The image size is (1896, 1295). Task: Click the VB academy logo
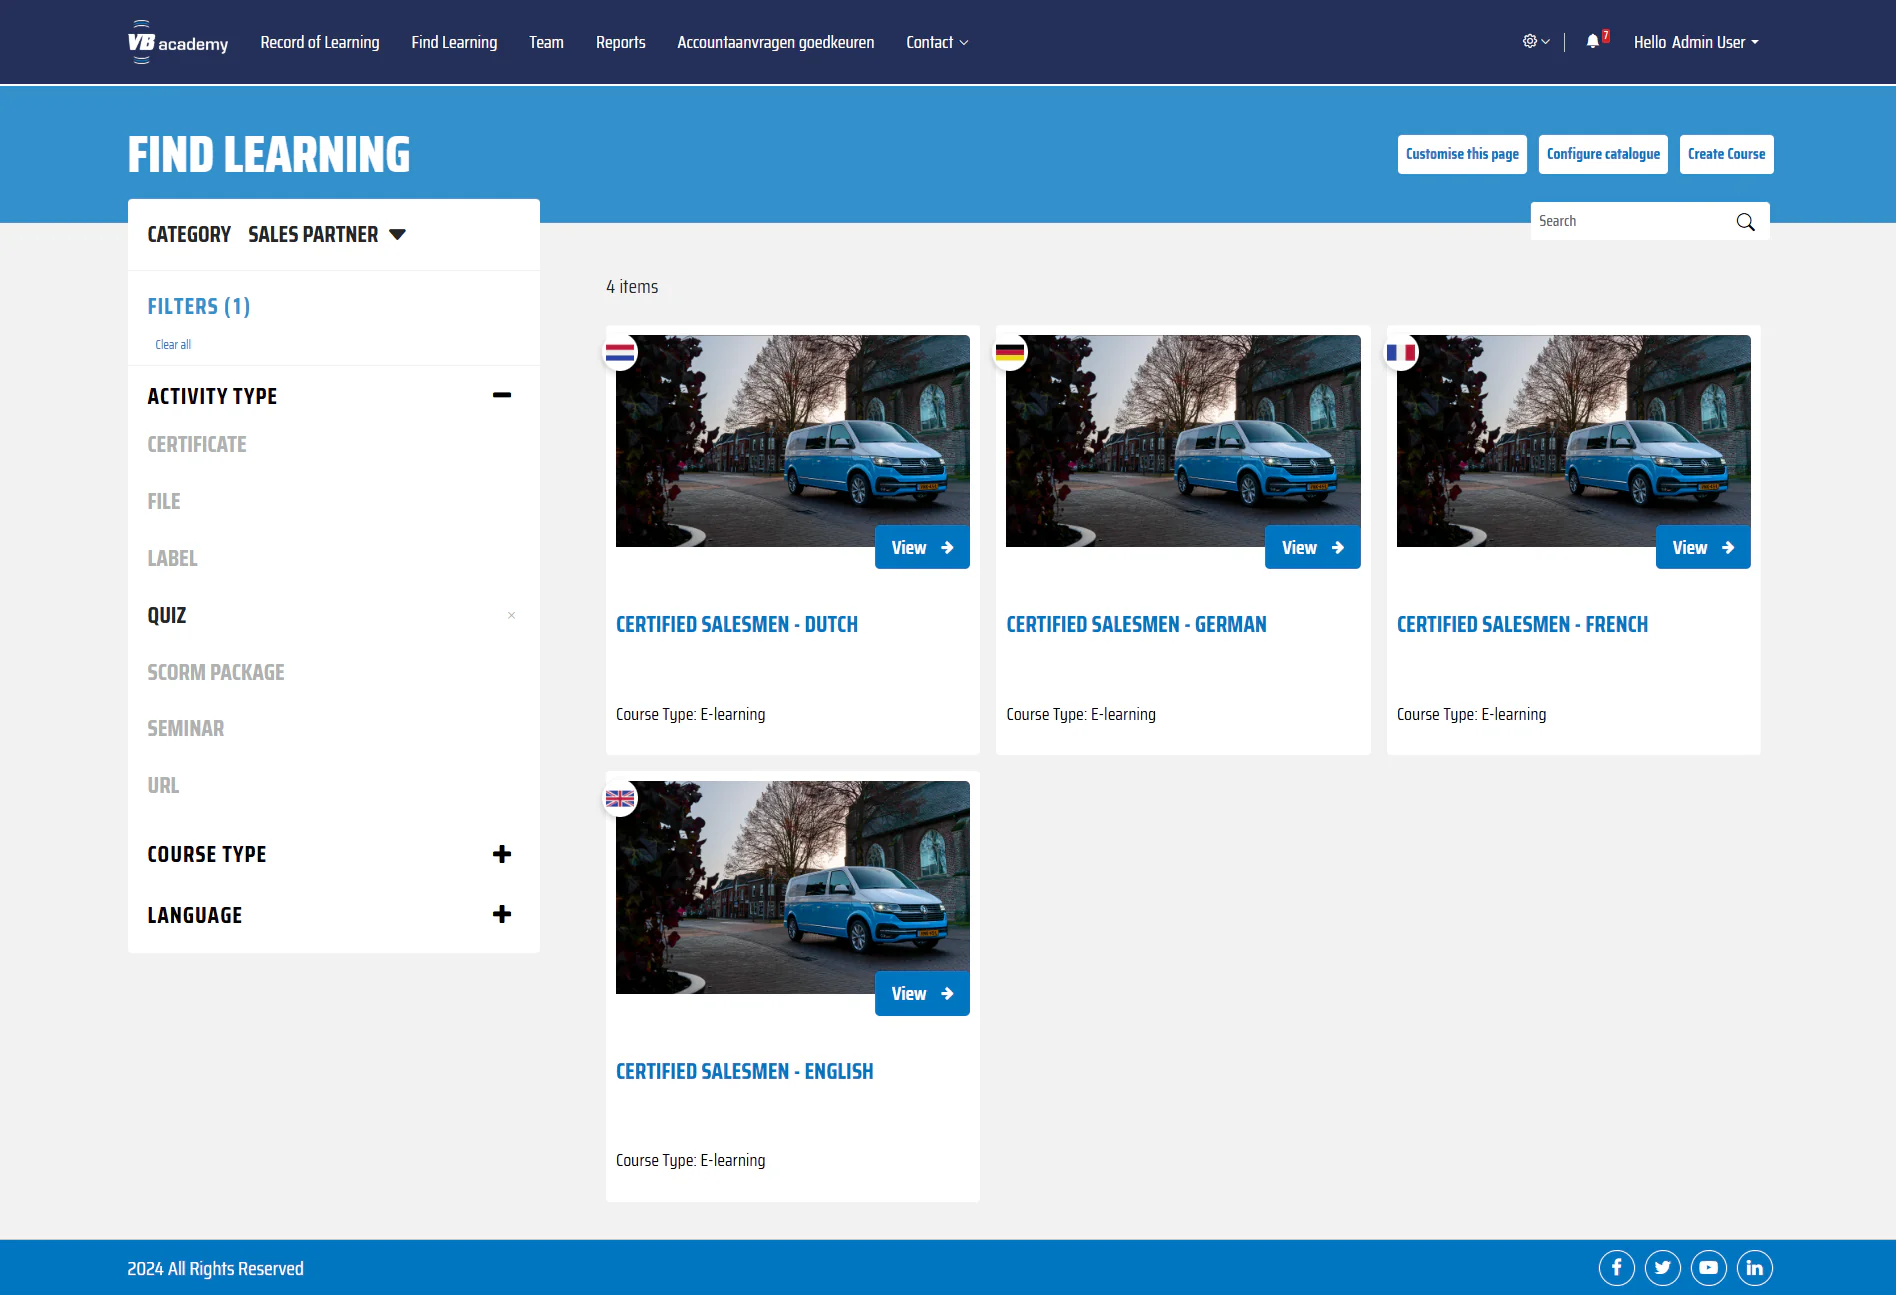tap(178, 42)
